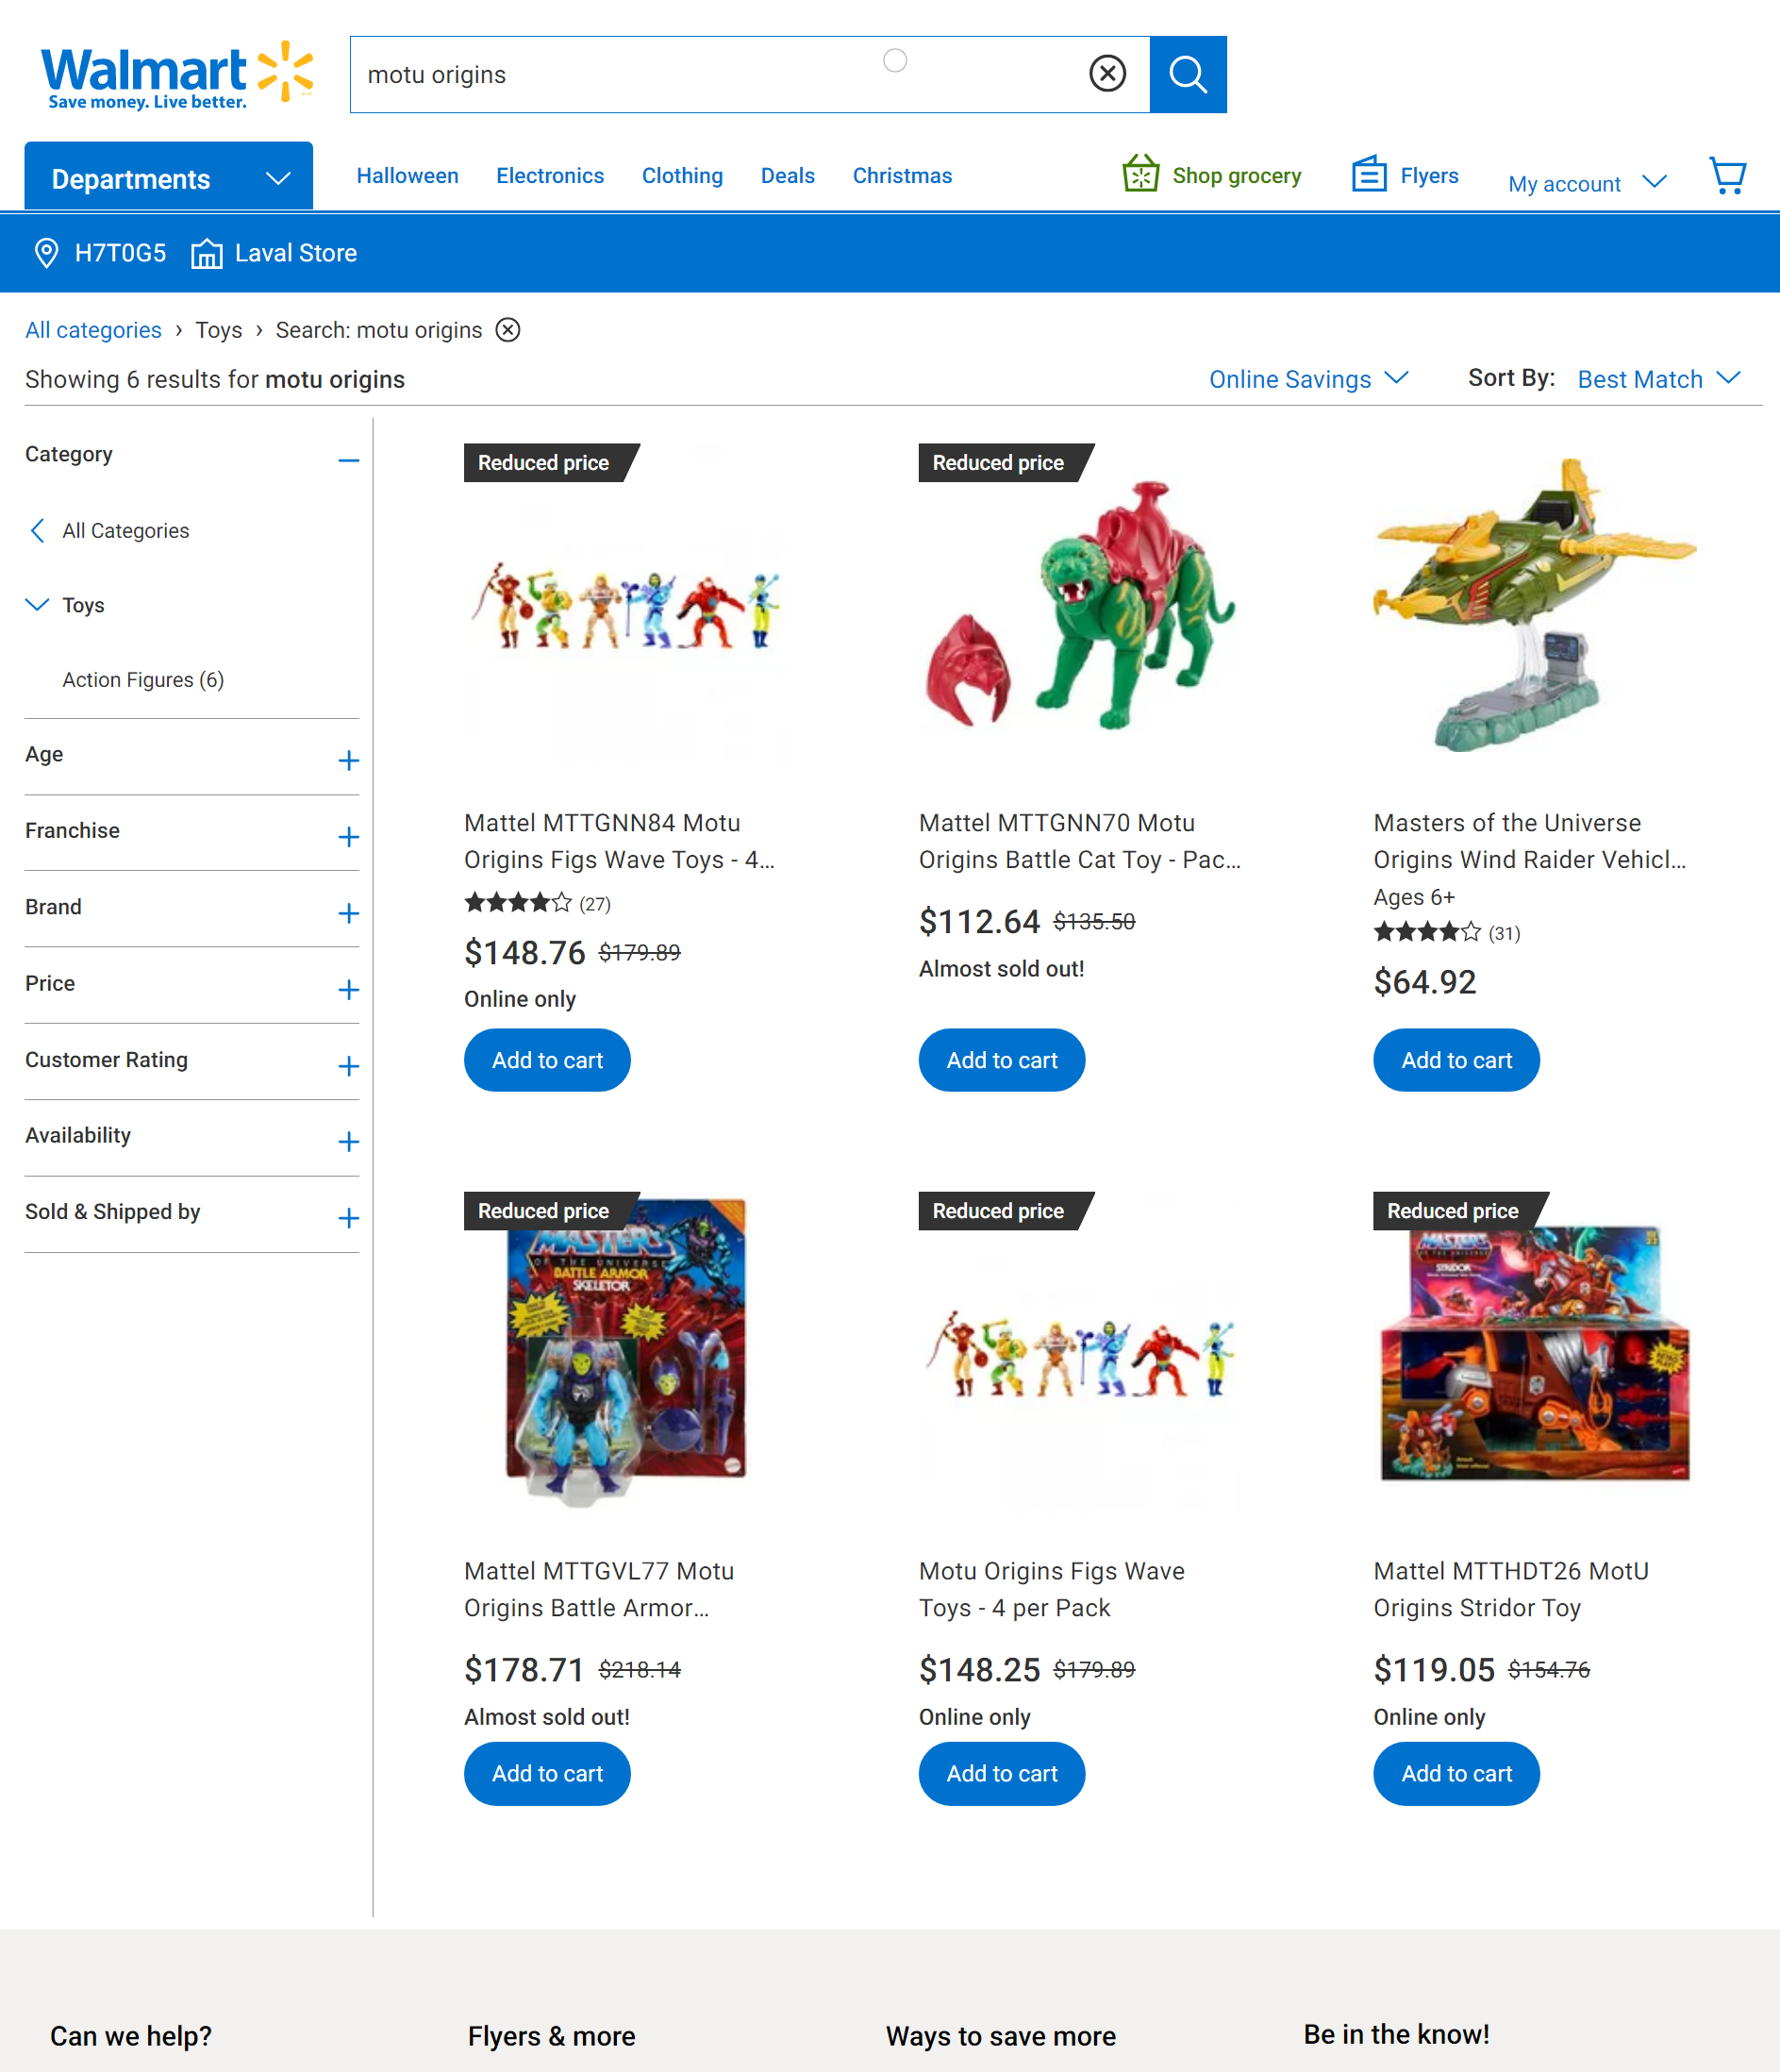Select the Laval Store icon
The image size is (1780, 2072).
206,253
